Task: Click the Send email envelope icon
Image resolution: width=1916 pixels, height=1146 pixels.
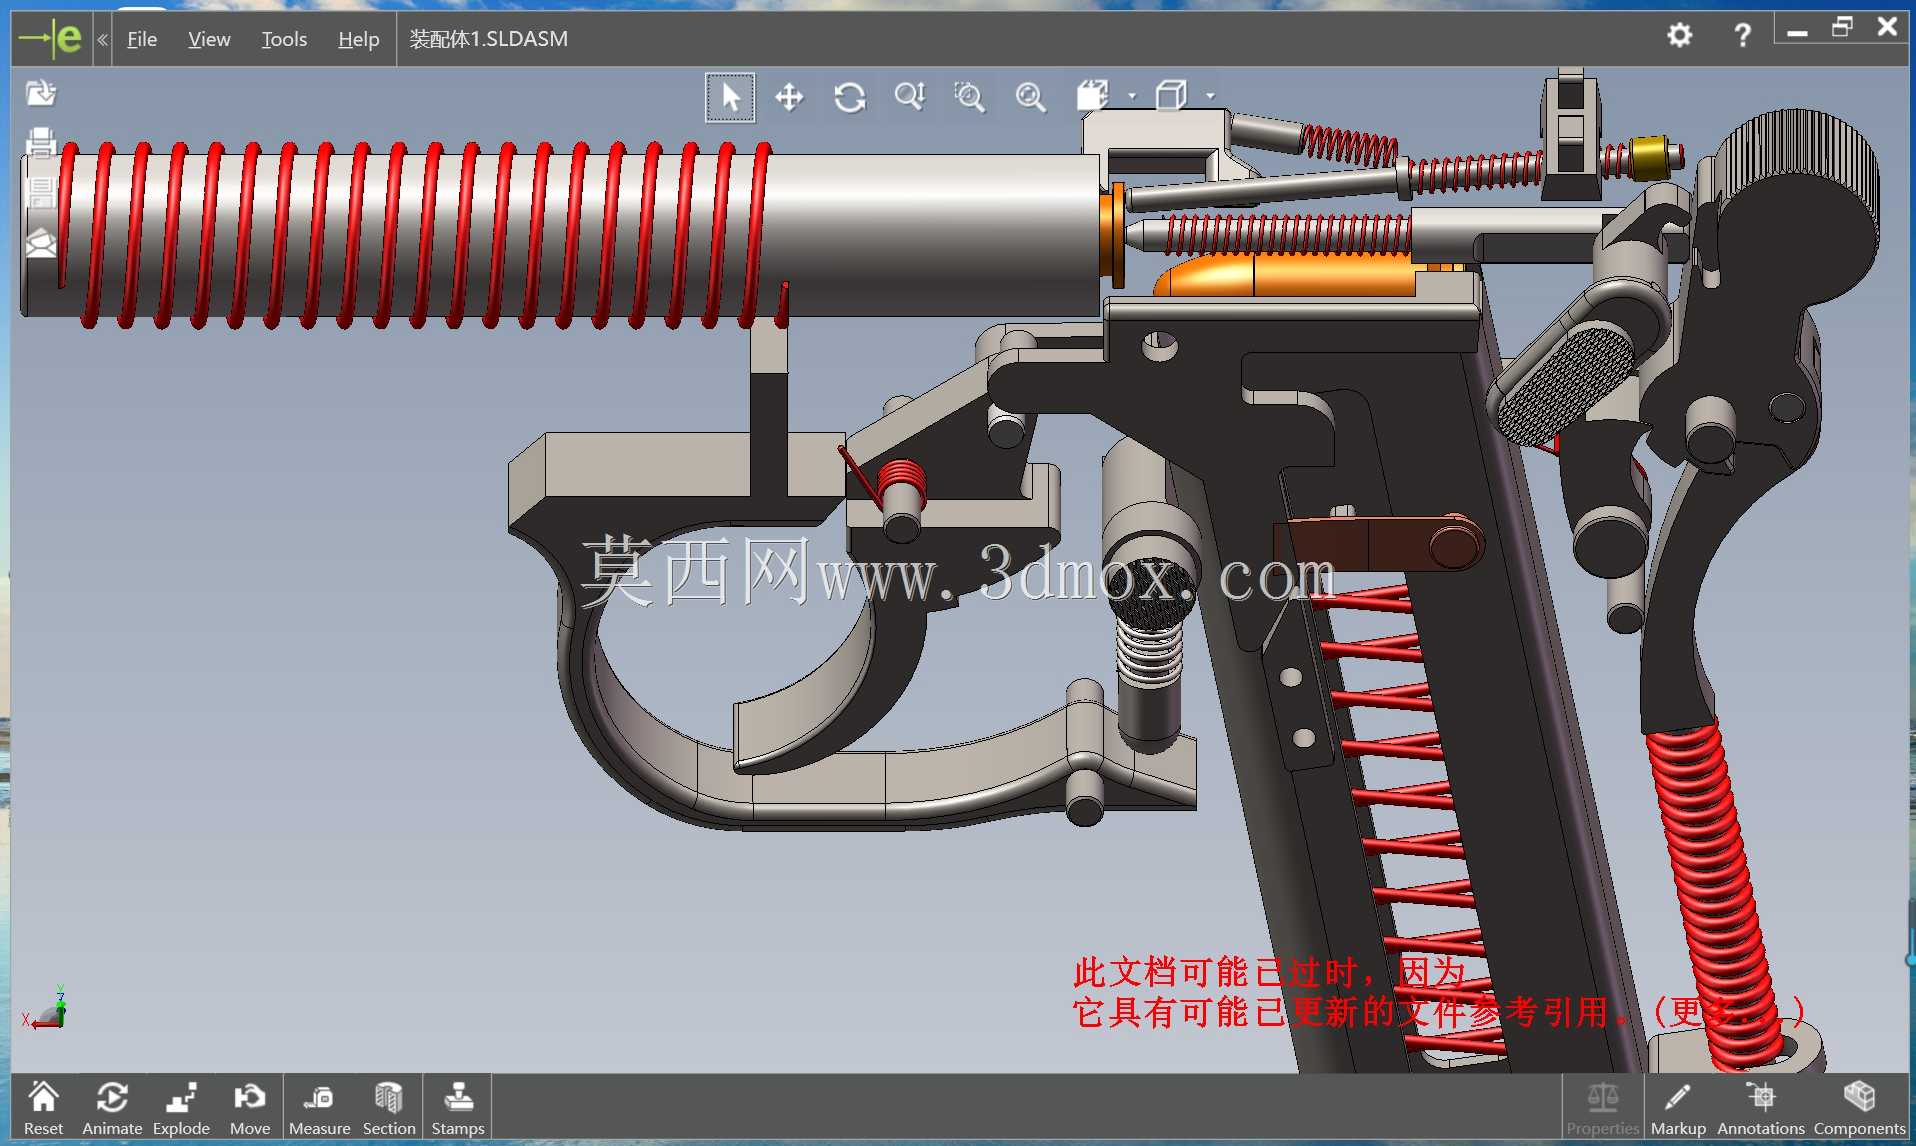Action: click(41, 243)
